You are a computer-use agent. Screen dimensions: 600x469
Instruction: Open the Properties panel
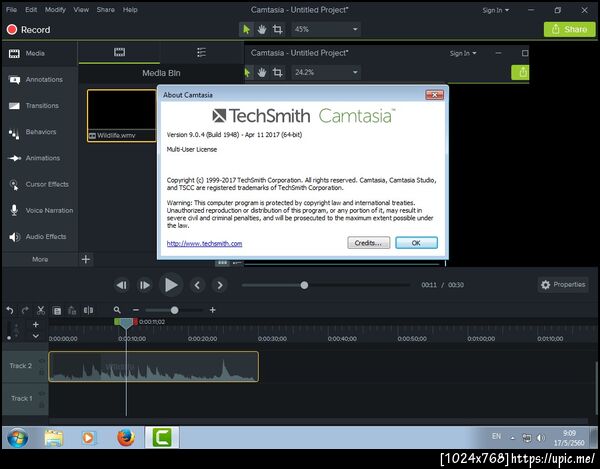coord(563,285)
